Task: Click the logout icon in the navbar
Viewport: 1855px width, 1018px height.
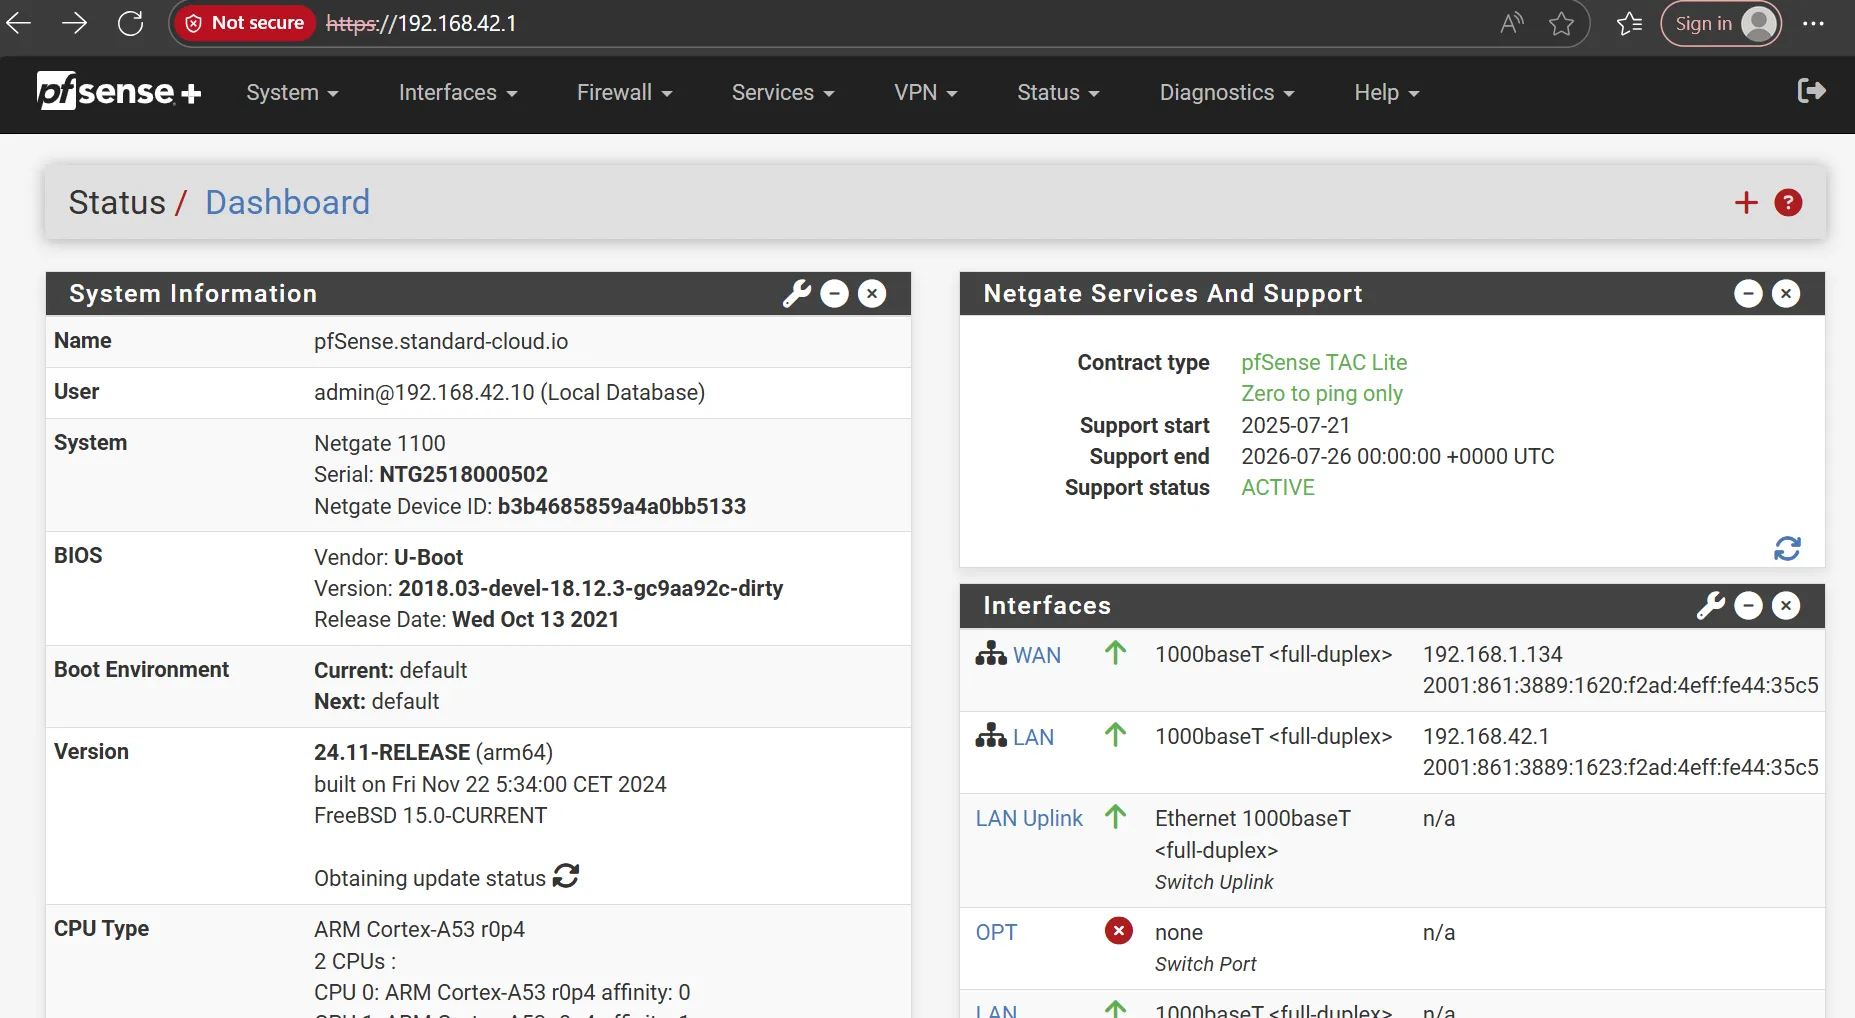Action: 1811,91
